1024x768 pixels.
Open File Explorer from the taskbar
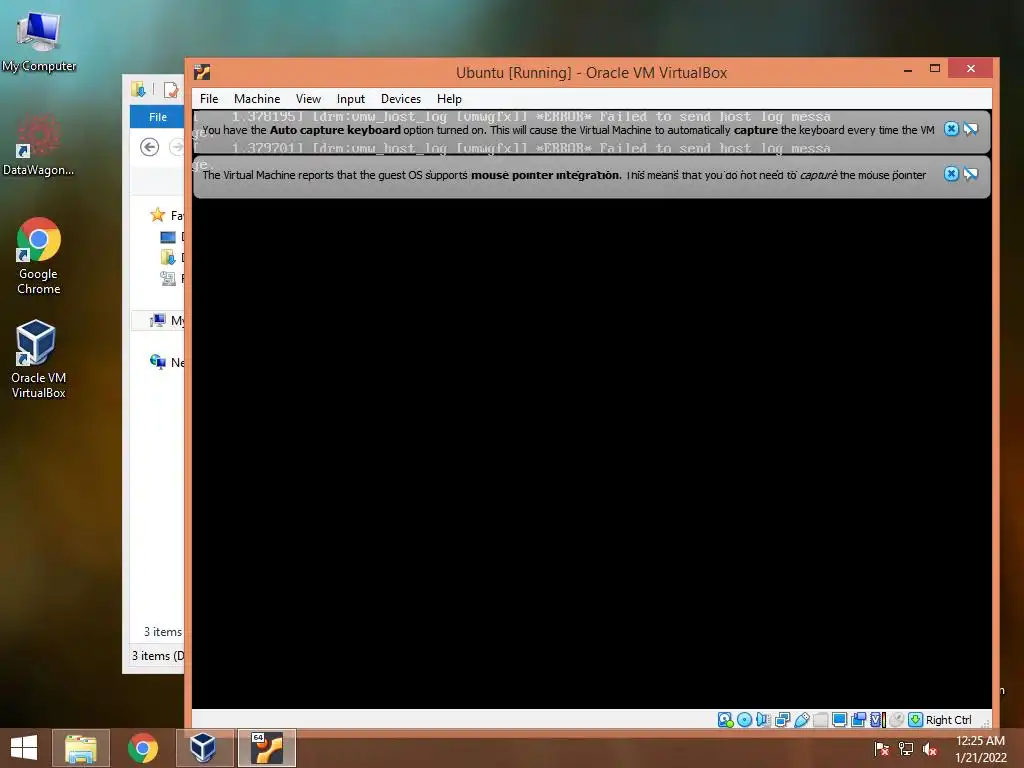coord(80,748)
